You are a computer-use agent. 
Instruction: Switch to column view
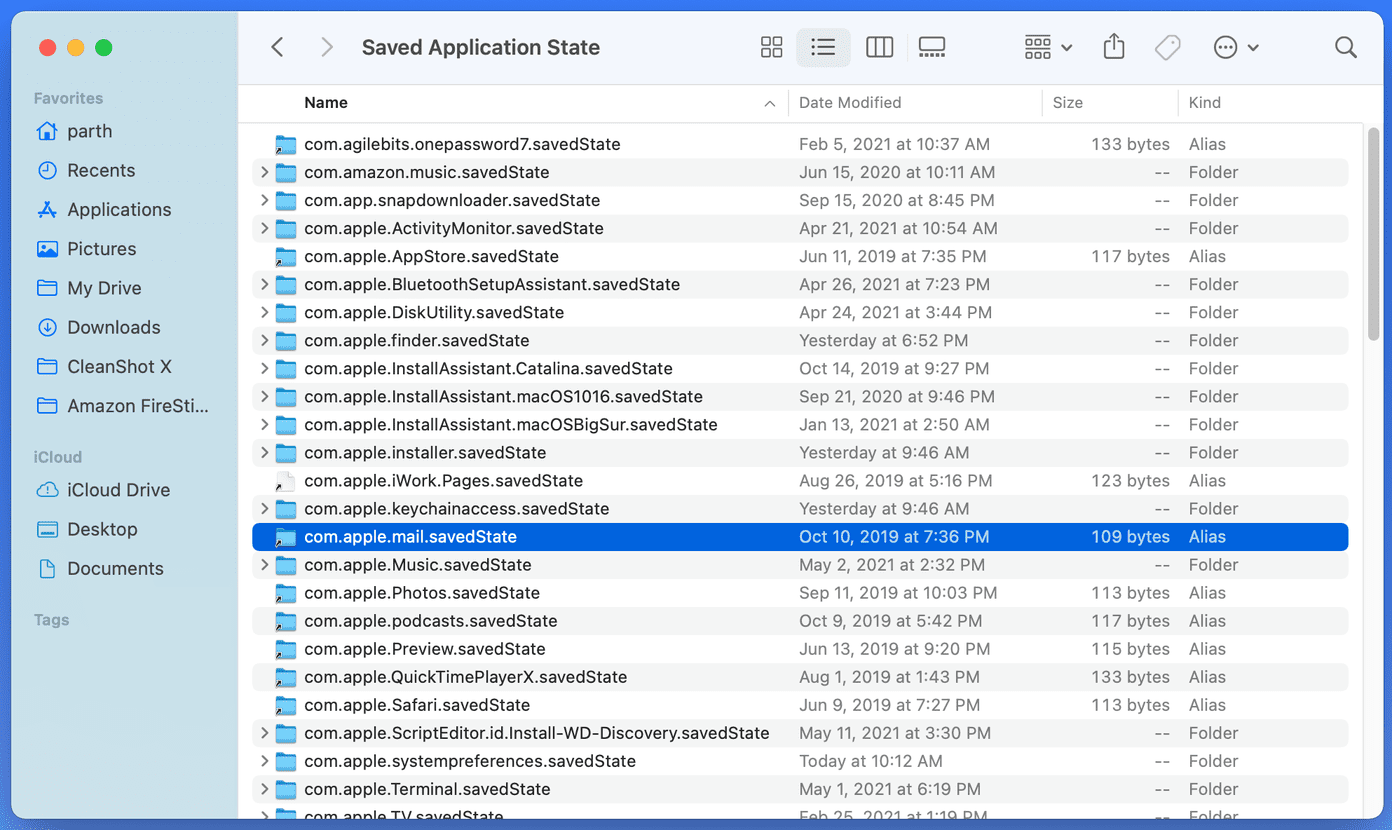click(x=879, y=47)
